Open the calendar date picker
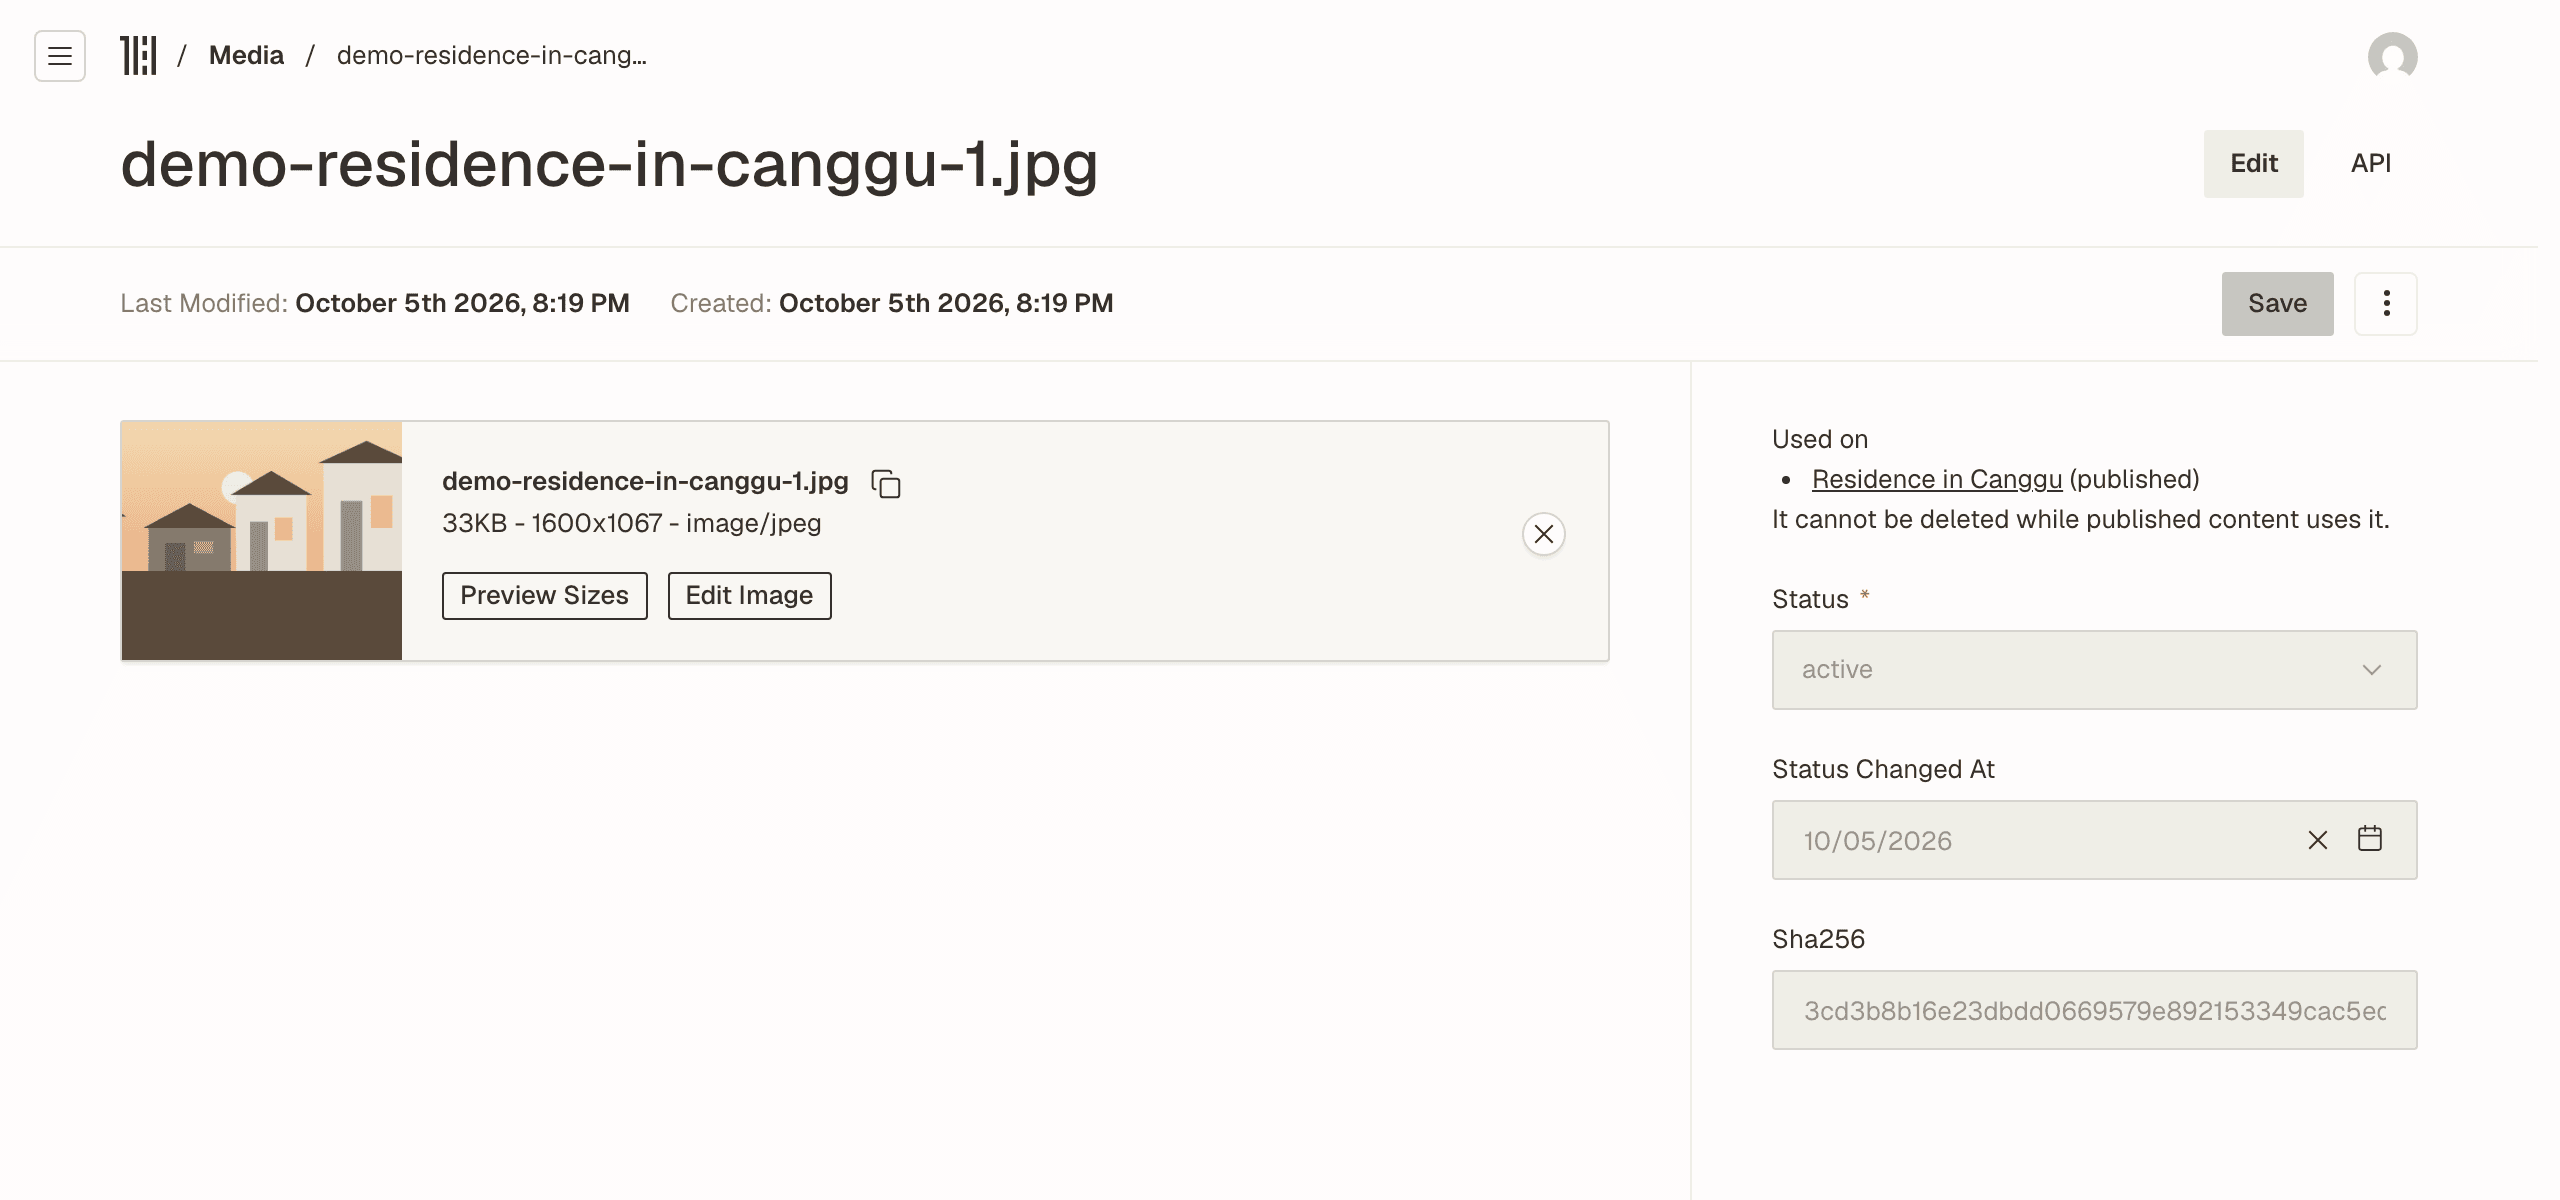Viewport: 2560px width, 1200px height. 2370,838
